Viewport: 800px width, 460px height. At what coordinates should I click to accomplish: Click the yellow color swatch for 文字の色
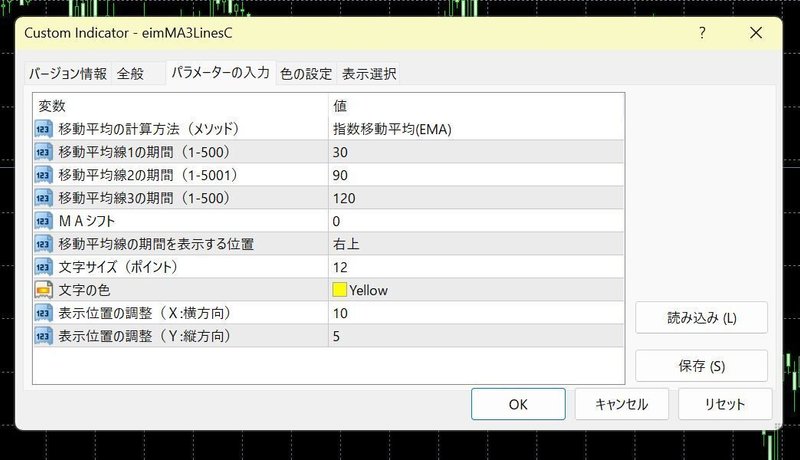[340, 290]
